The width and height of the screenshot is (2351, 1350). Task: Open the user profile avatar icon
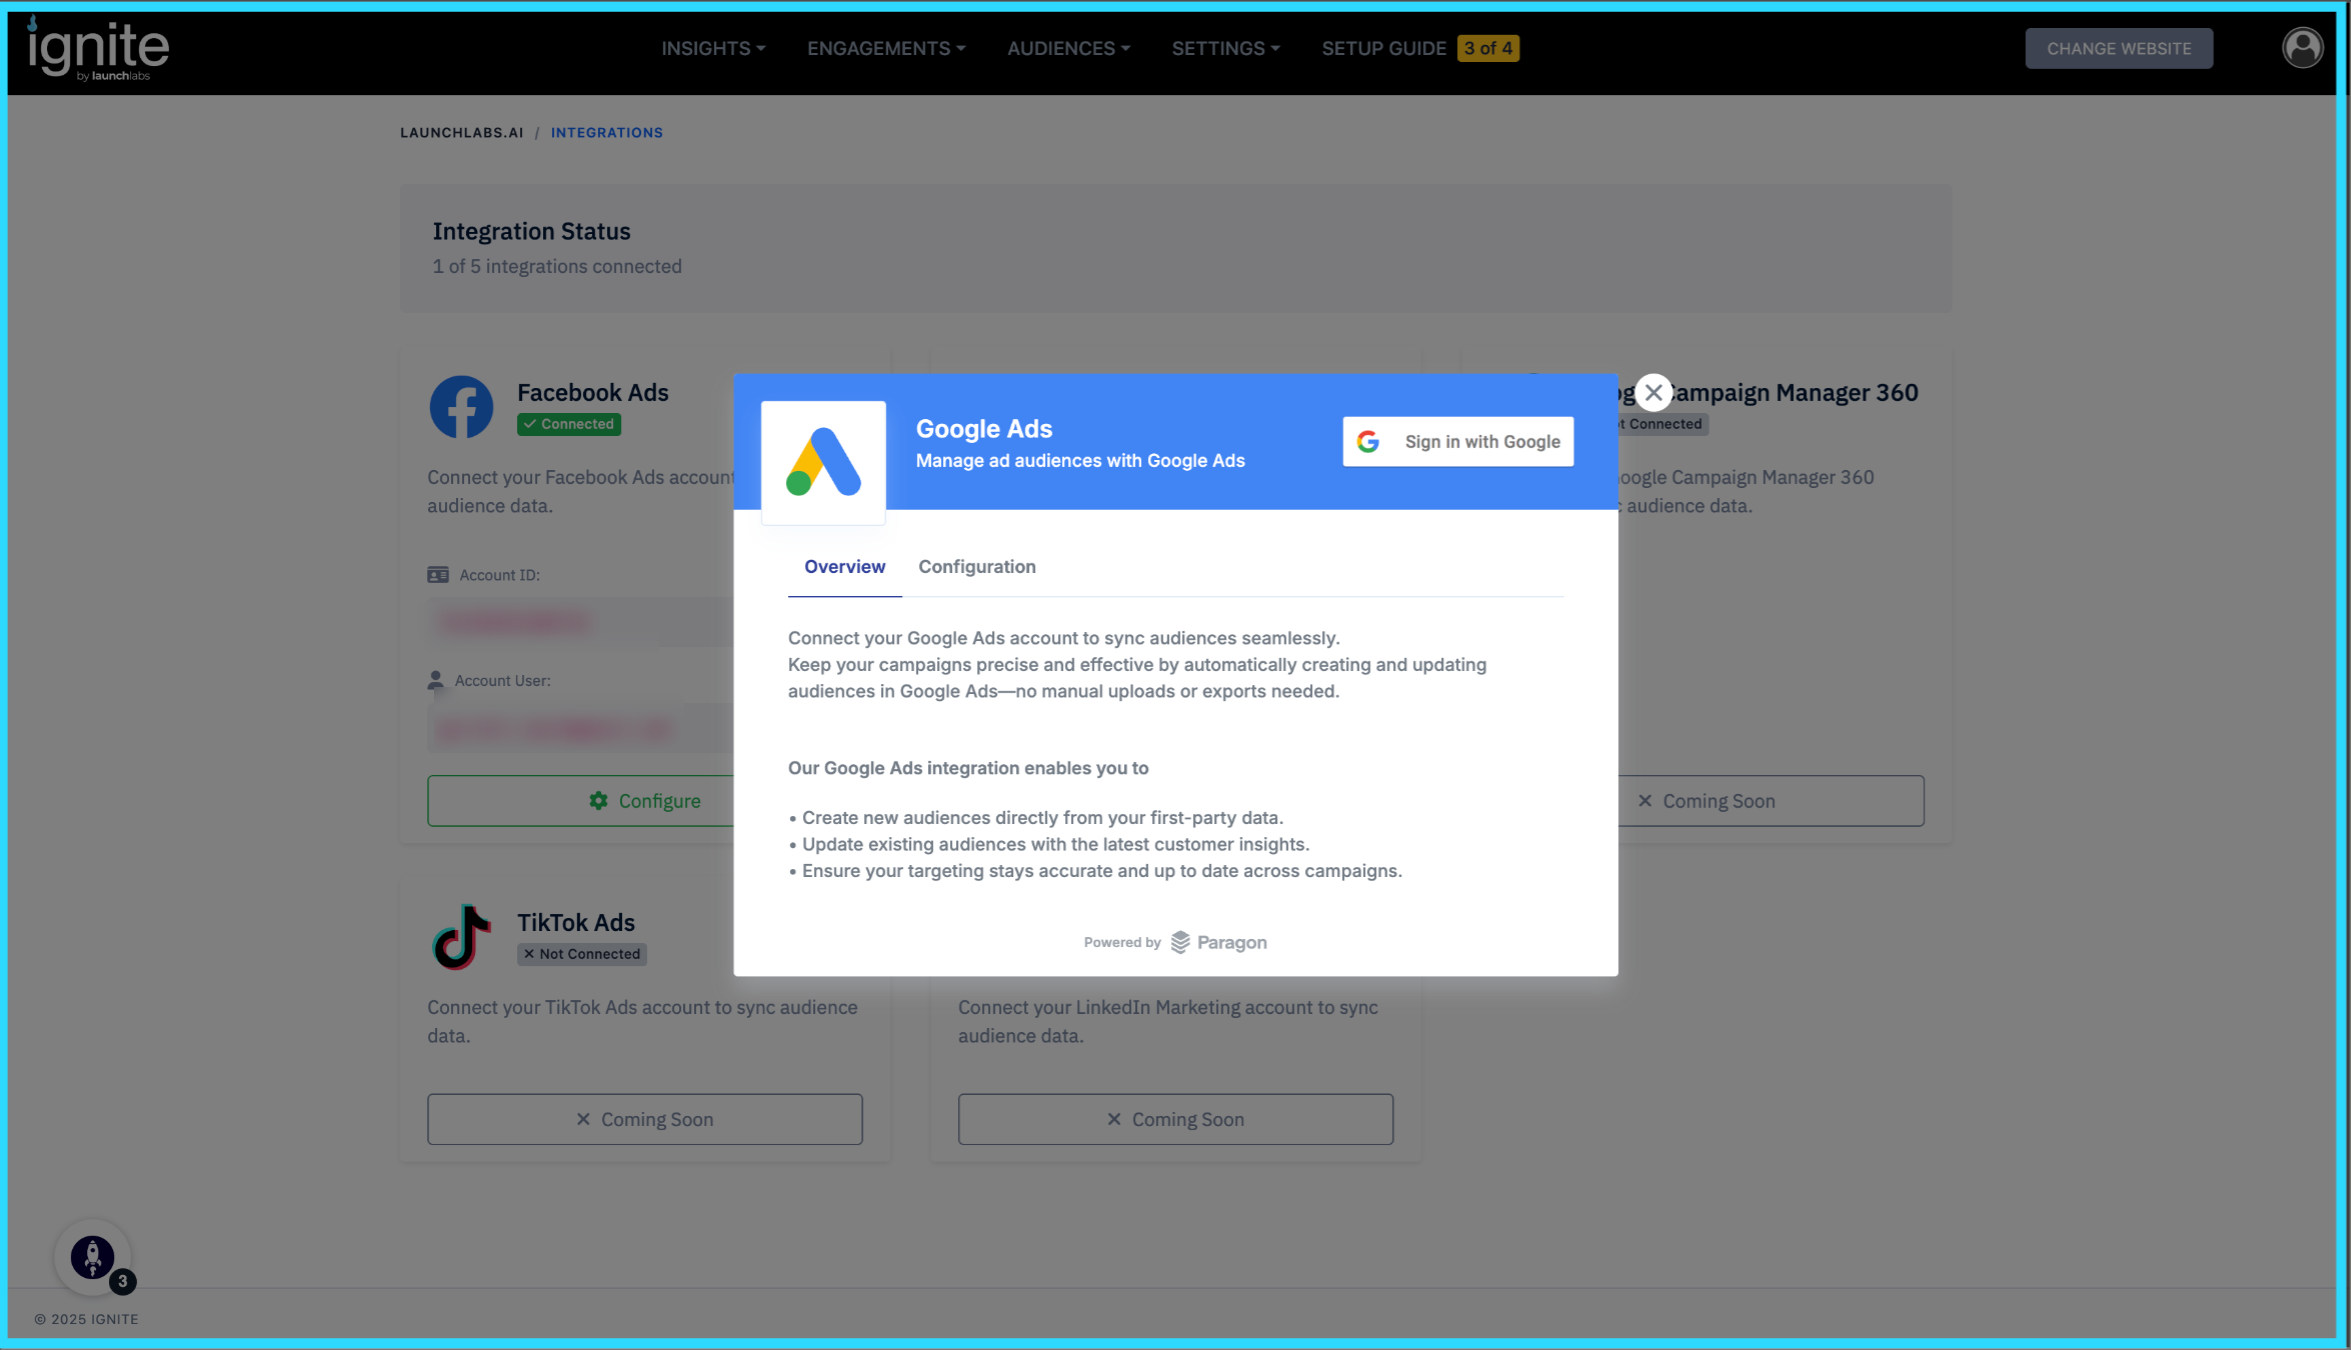[x=2301, y=48]
